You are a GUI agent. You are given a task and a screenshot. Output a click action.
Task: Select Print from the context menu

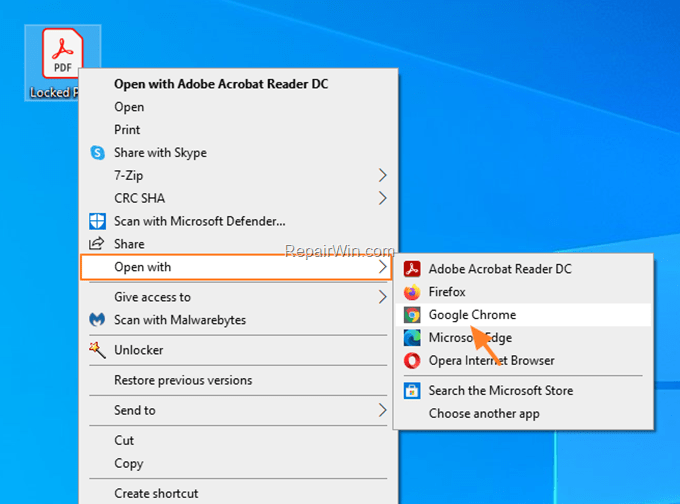pyautogui.click(x=238, y=130)
